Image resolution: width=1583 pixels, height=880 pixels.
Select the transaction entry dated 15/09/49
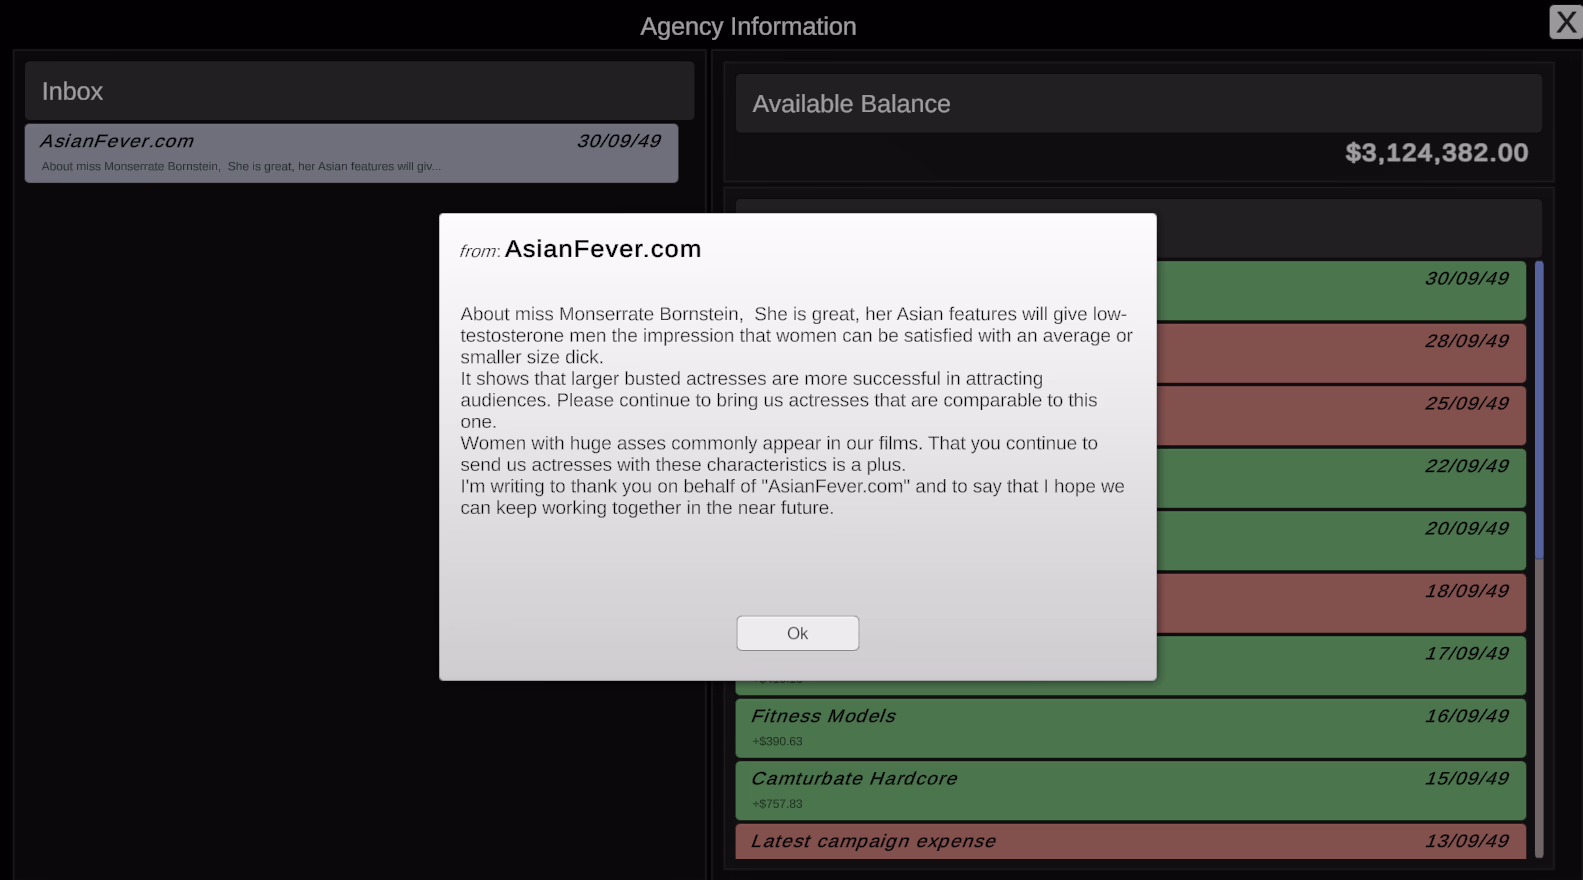pyautogui.click(x=1130, y=790)
